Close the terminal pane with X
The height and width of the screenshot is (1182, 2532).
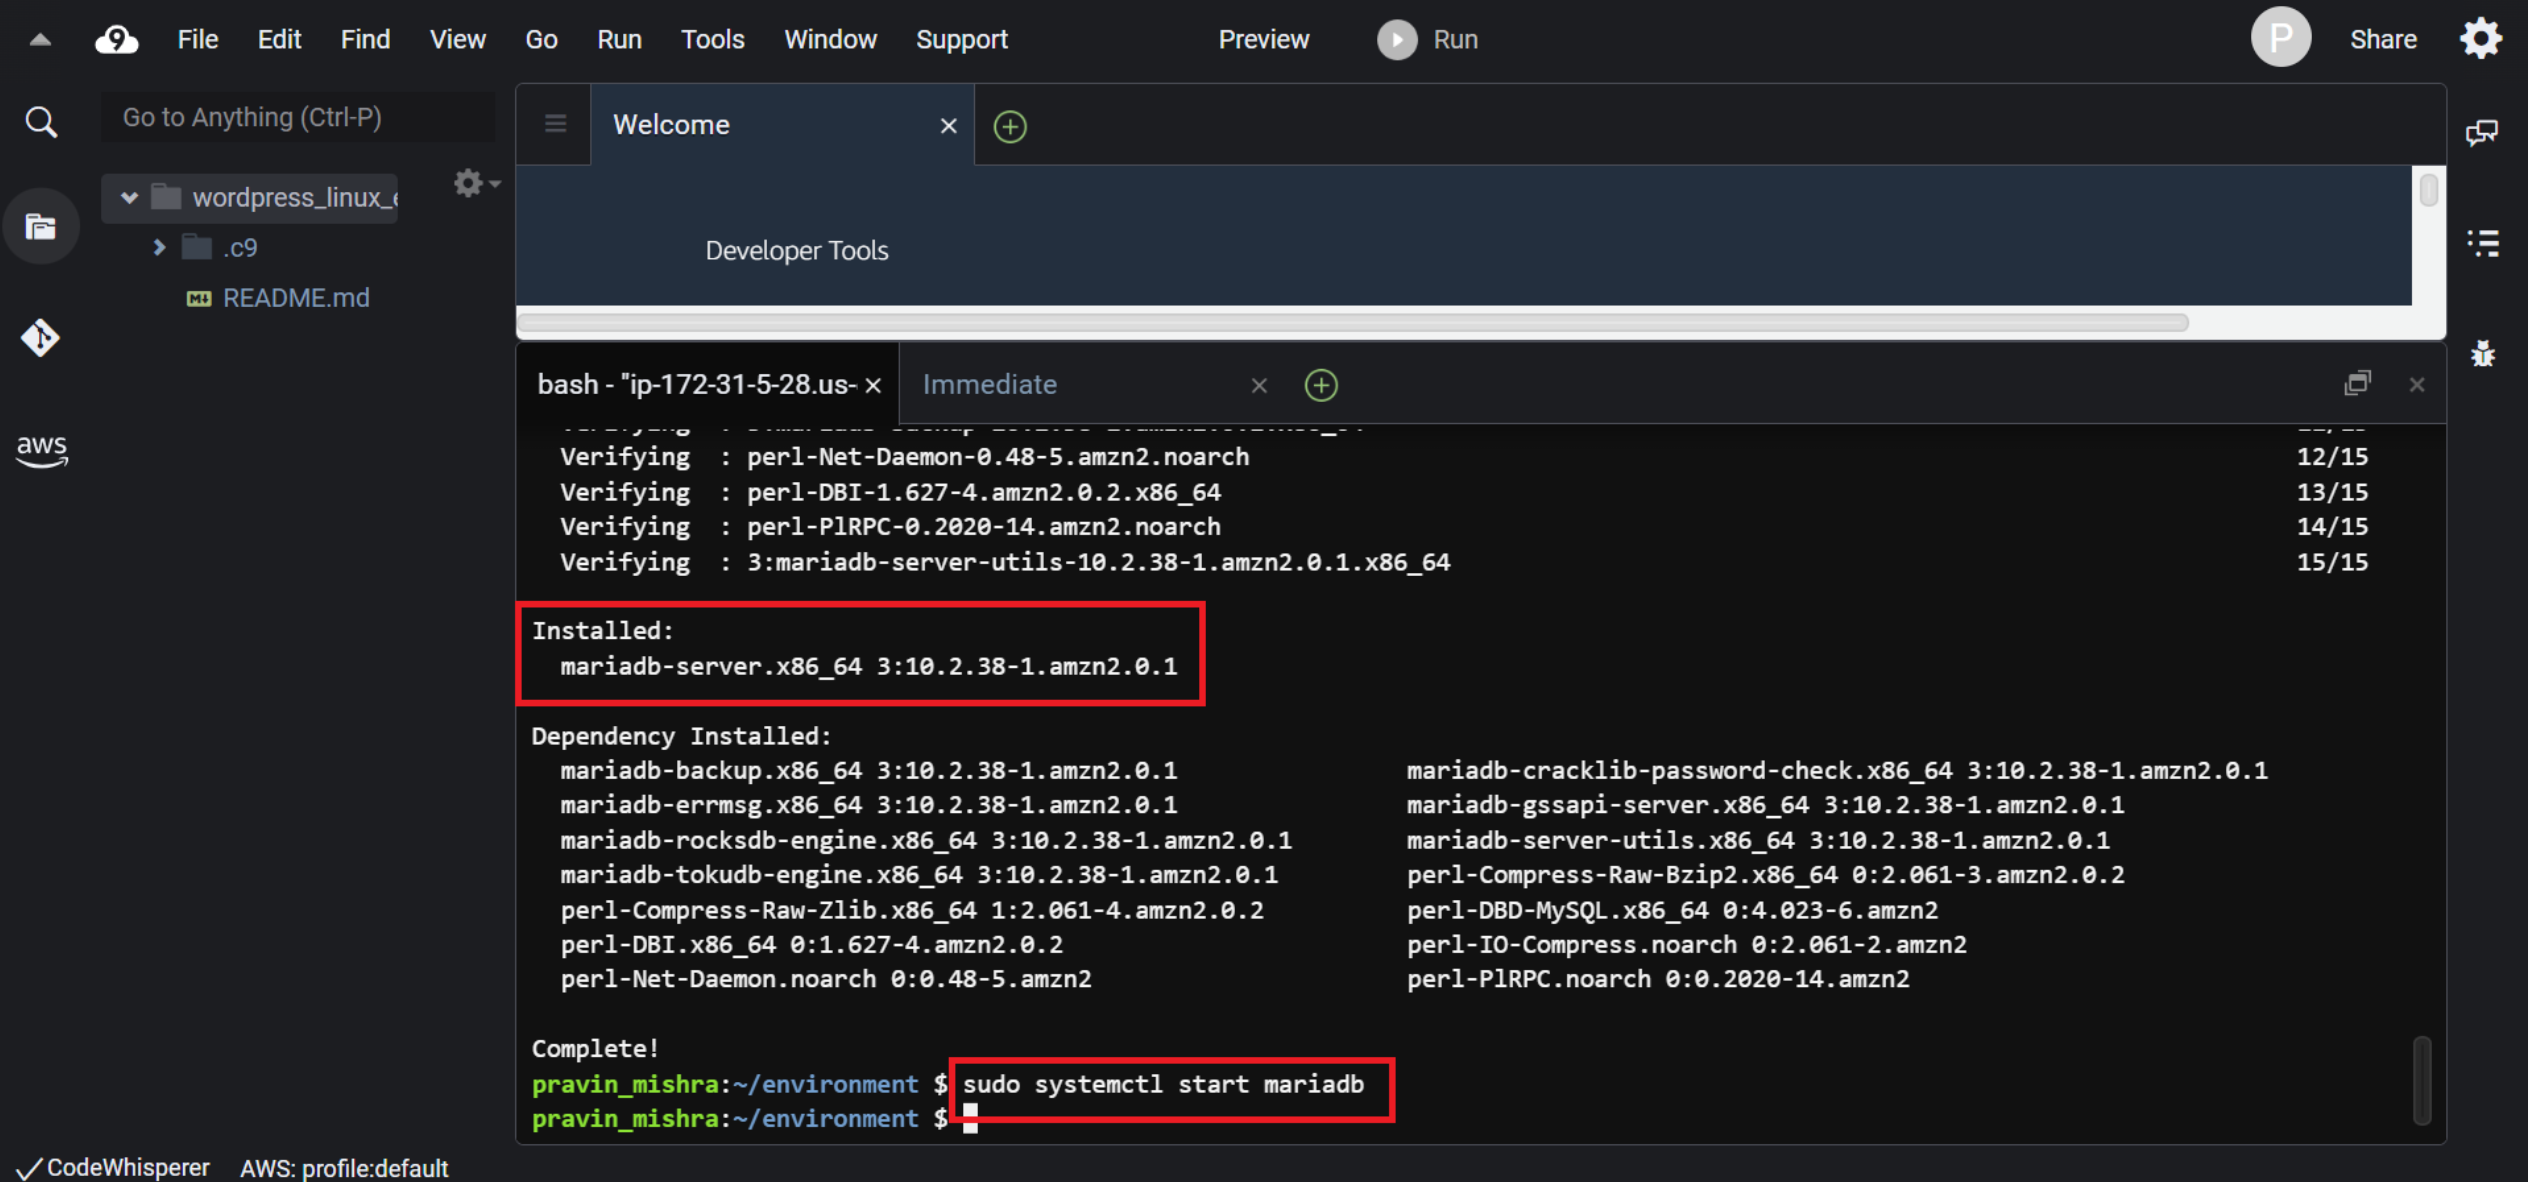point(2417,385)
